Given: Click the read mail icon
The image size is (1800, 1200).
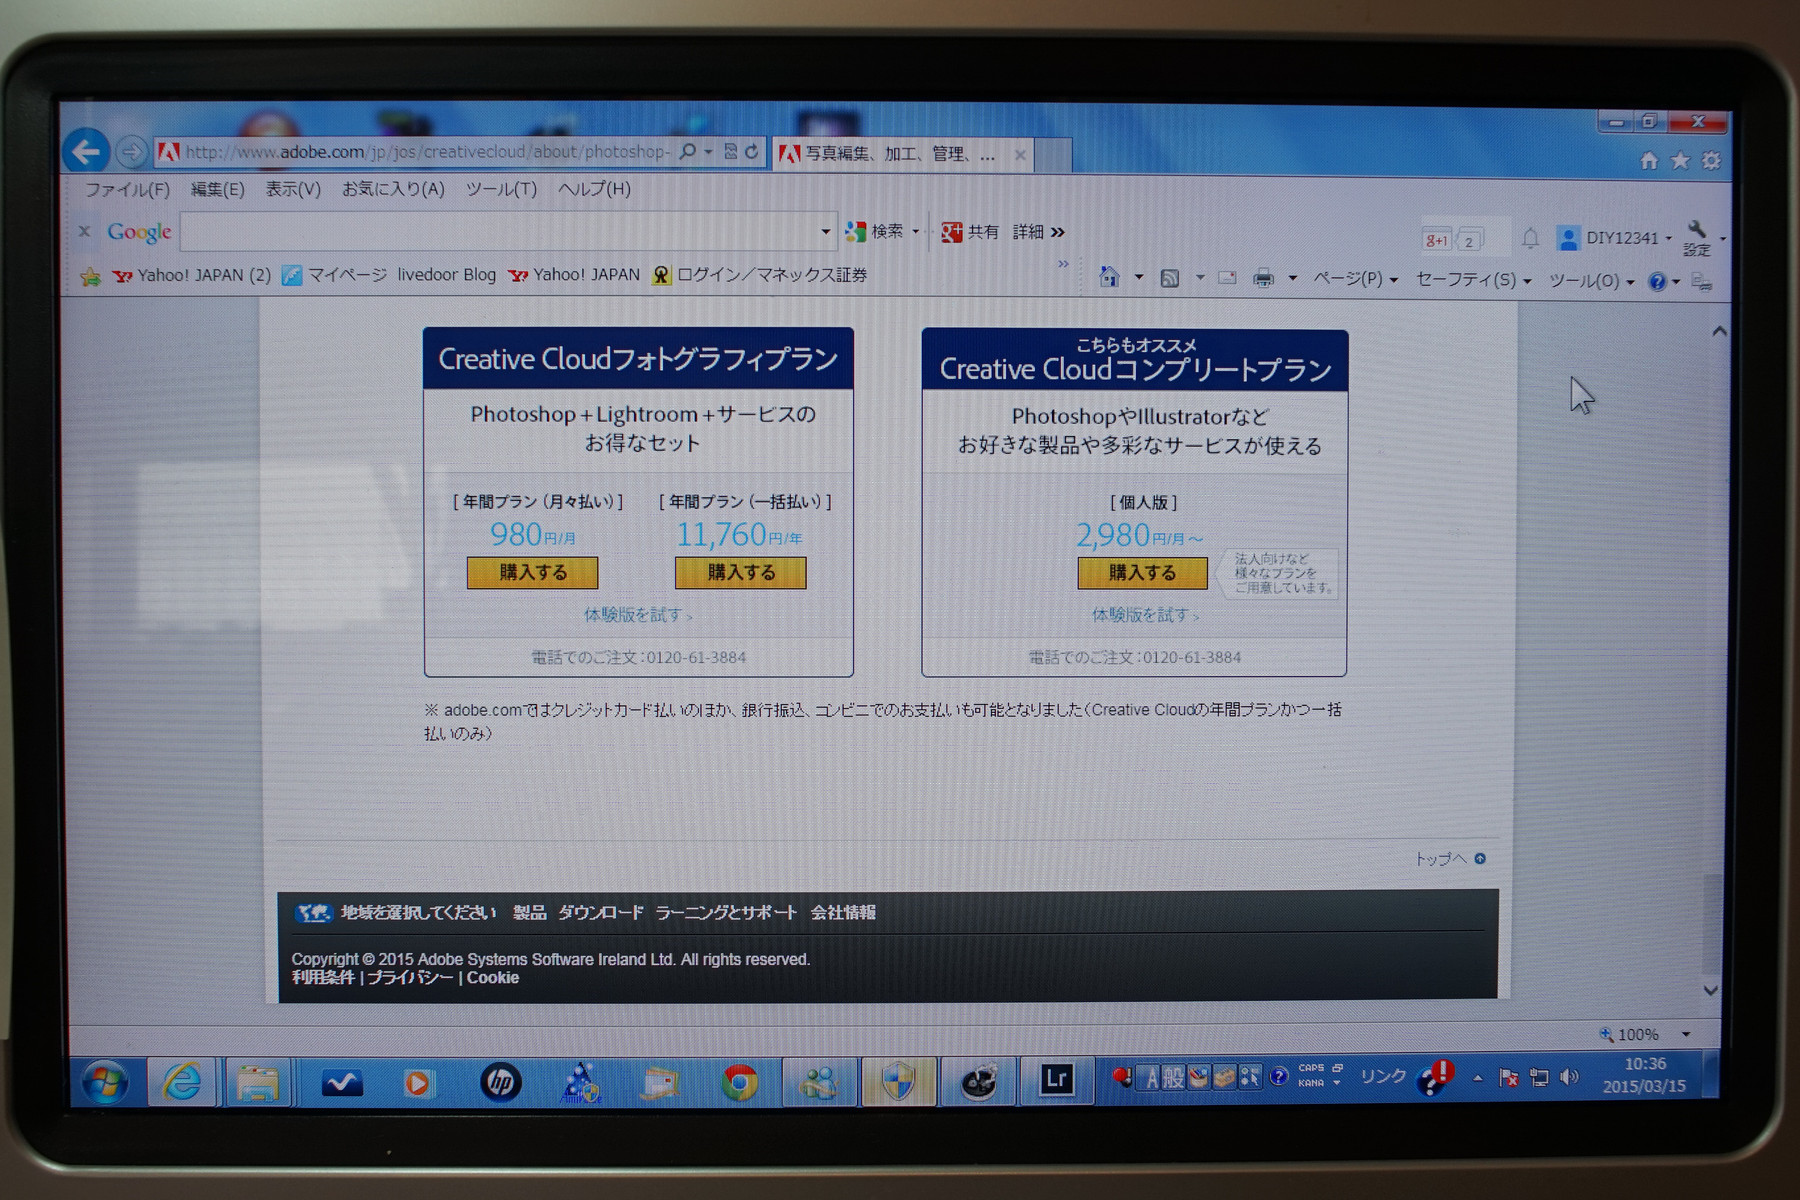Looking at the screenshot, I should [x=1227, y=279].
